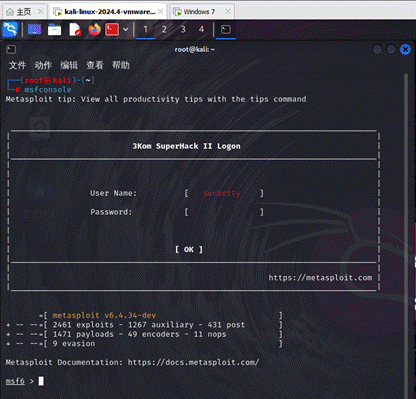Viewport: 416px width, 399px height.
Task: Click the show desktop panel icon
Action: pos(34,30)
